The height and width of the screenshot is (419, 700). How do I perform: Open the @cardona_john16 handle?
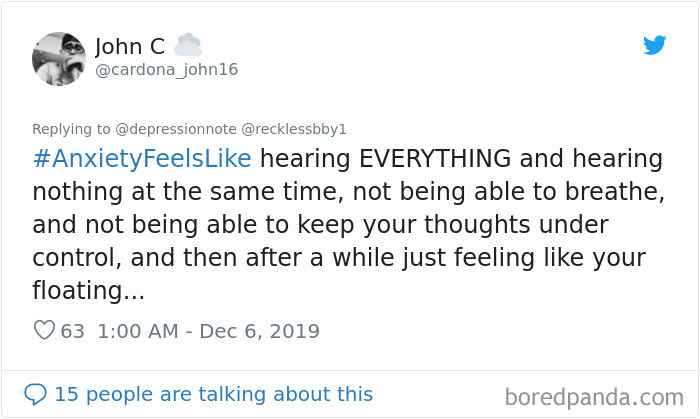click(165, 70)
